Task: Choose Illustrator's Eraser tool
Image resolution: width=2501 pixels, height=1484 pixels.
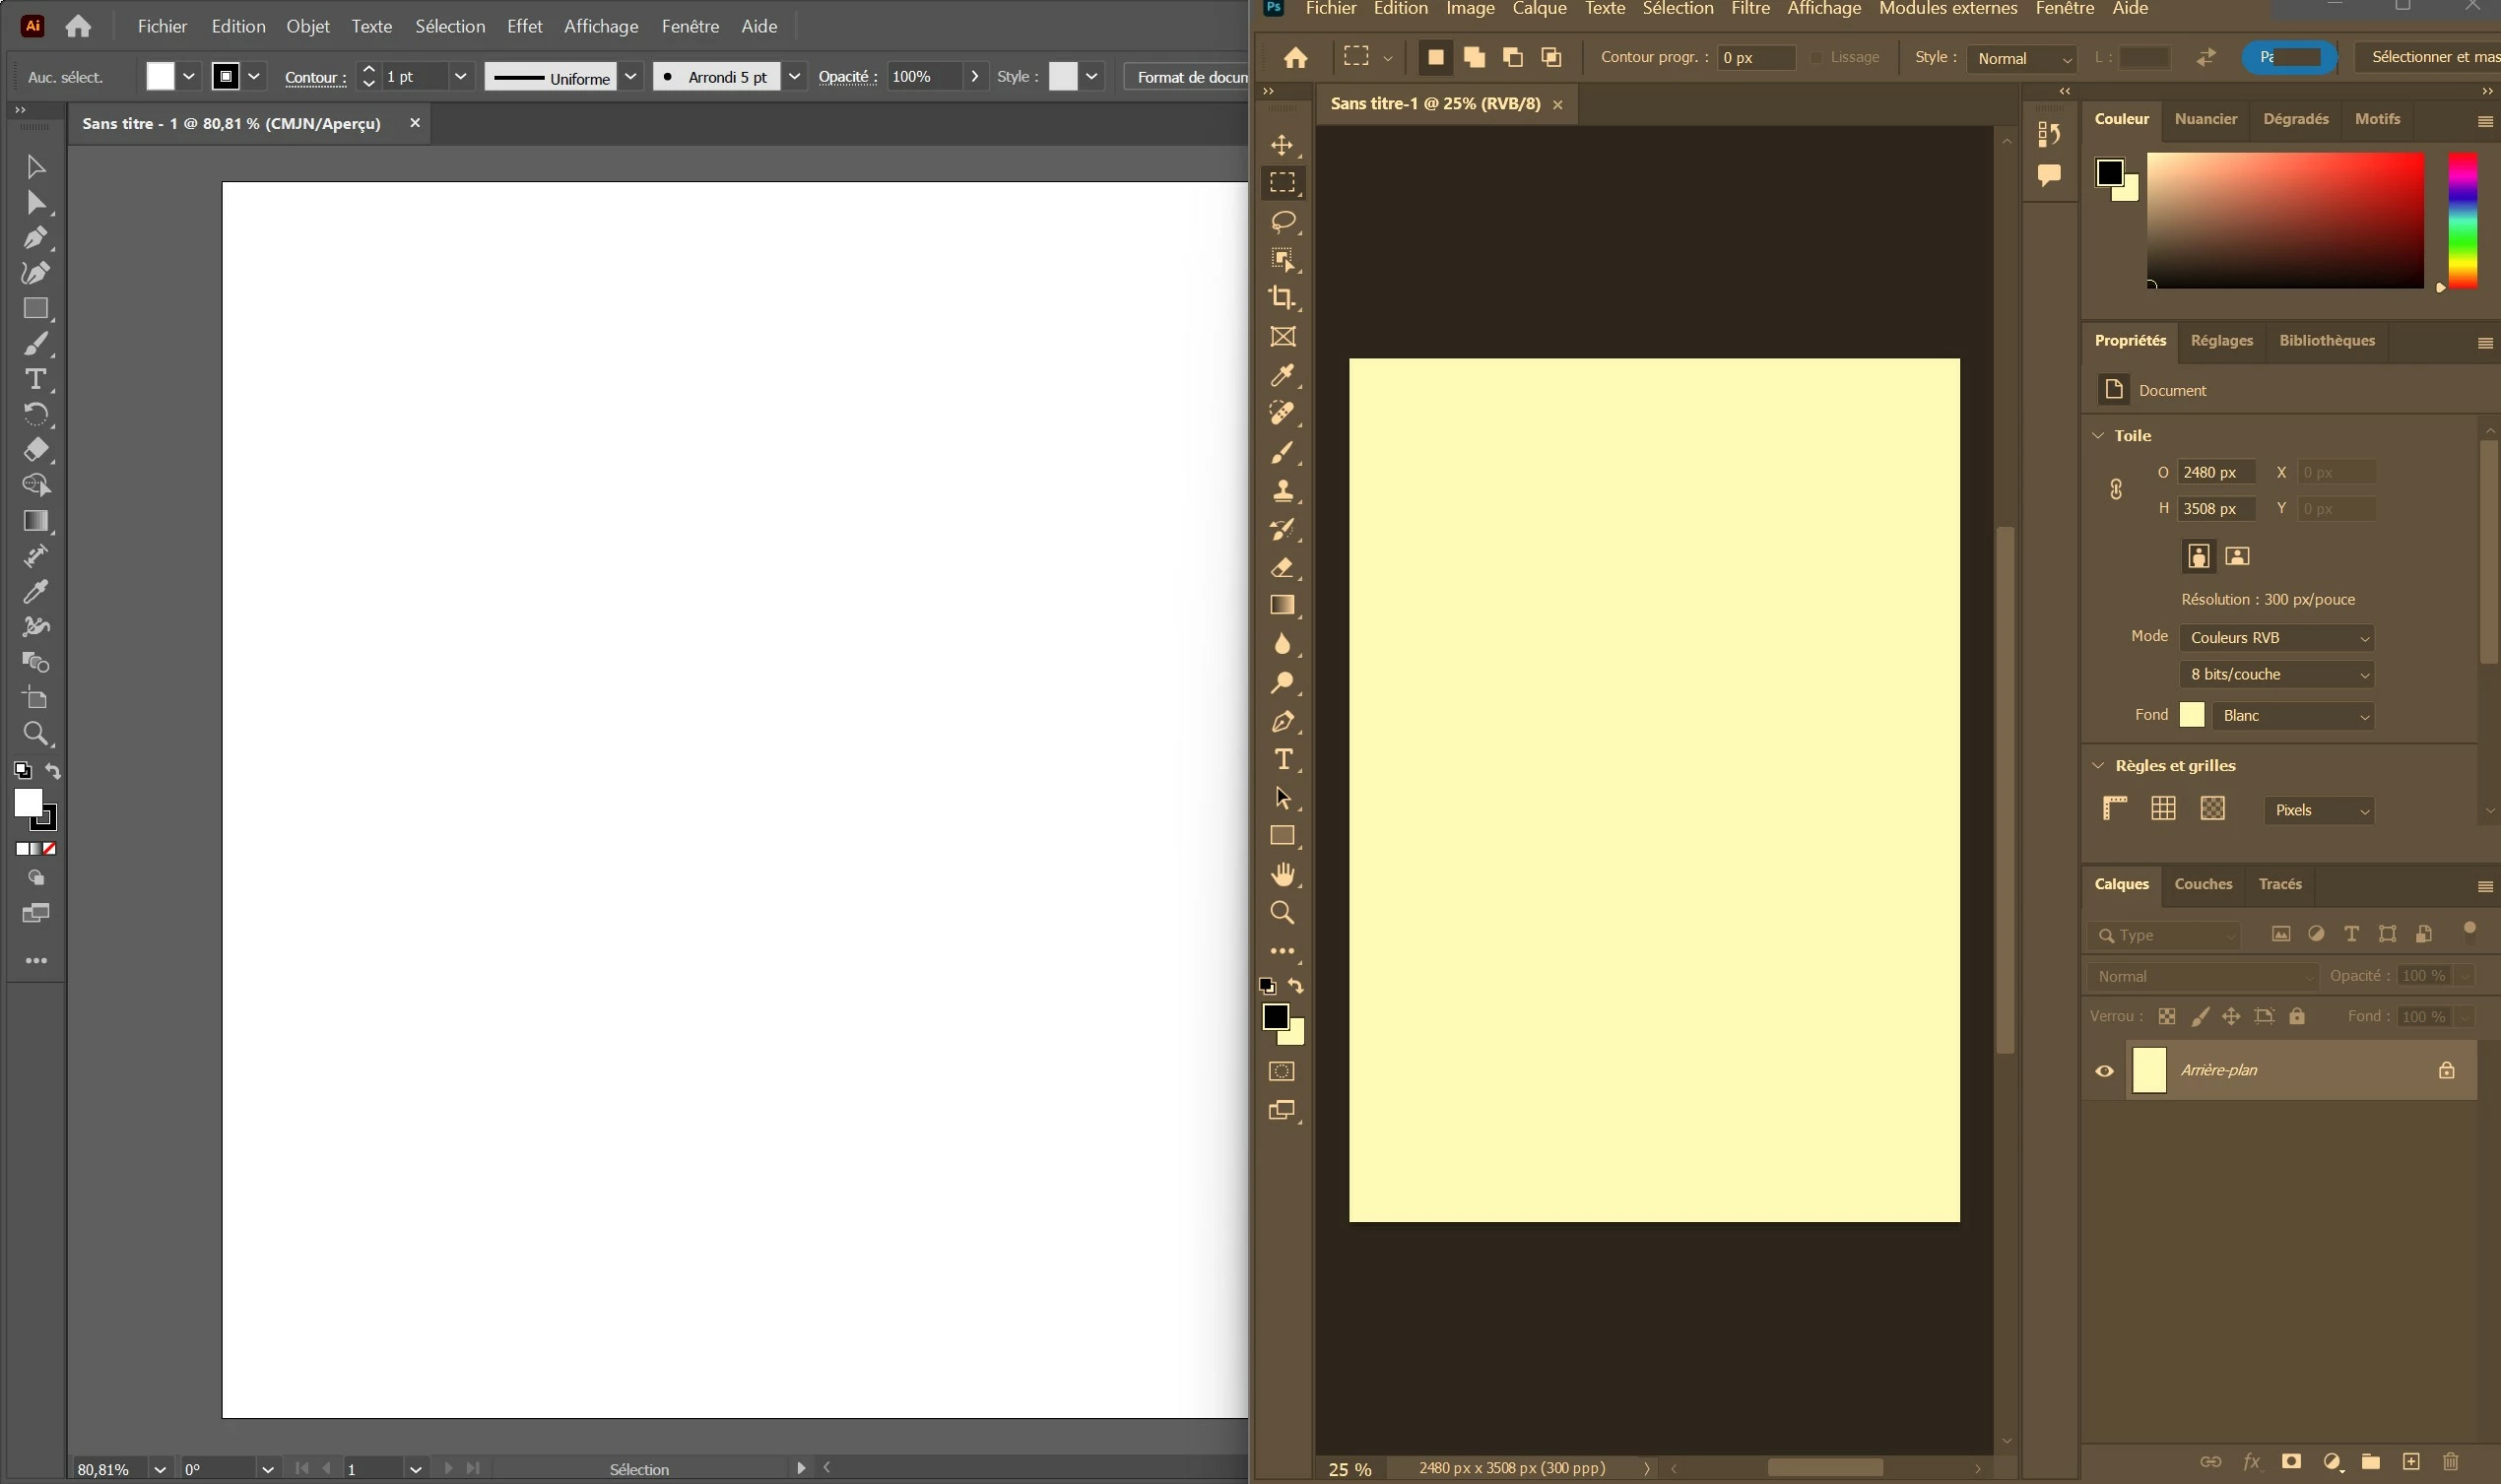Action: (x=35, y=450)
